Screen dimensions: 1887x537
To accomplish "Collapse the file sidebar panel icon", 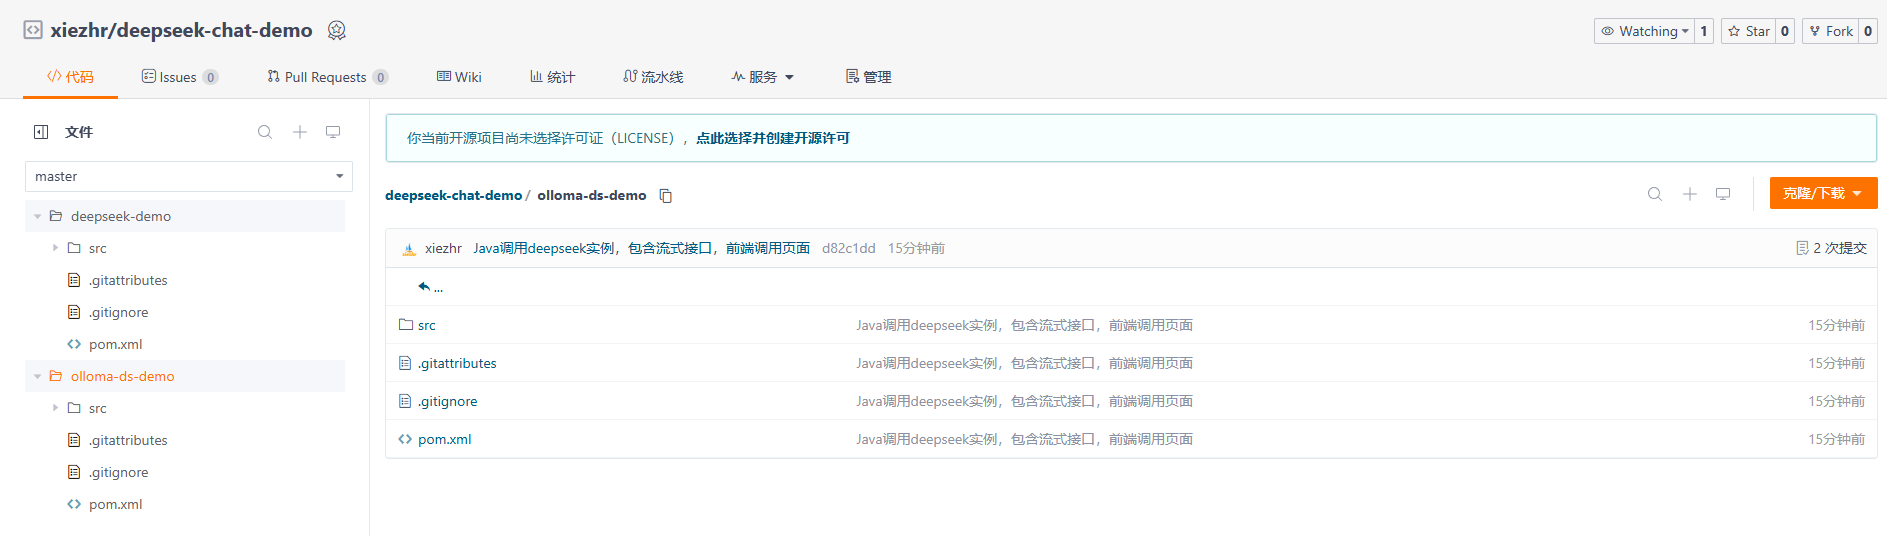I will 41,132.
